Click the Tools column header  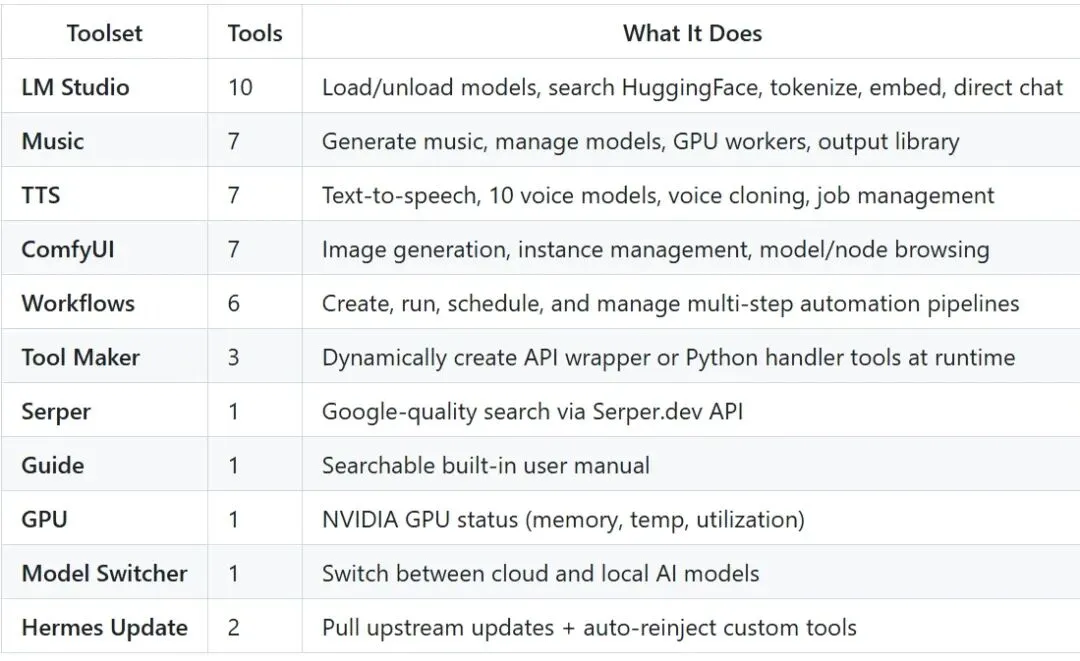point(254,33)
